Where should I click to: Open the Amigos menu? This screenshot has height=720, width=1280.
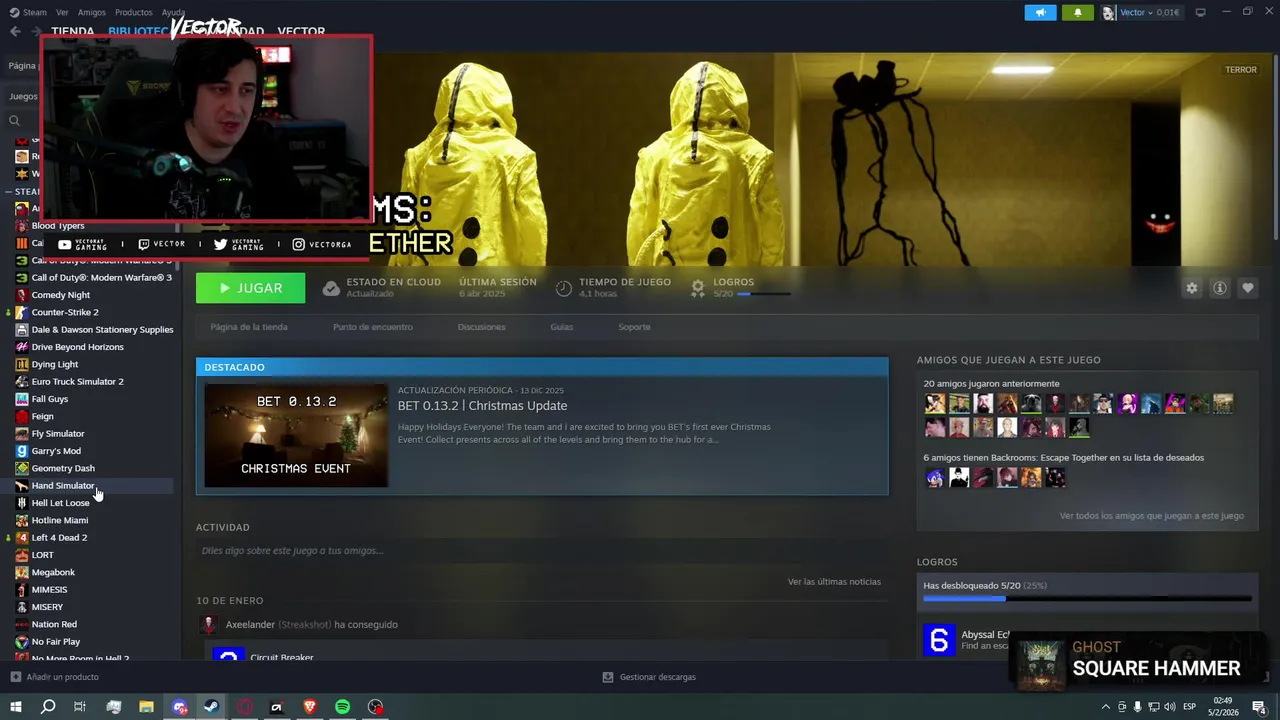pos(92,12)
